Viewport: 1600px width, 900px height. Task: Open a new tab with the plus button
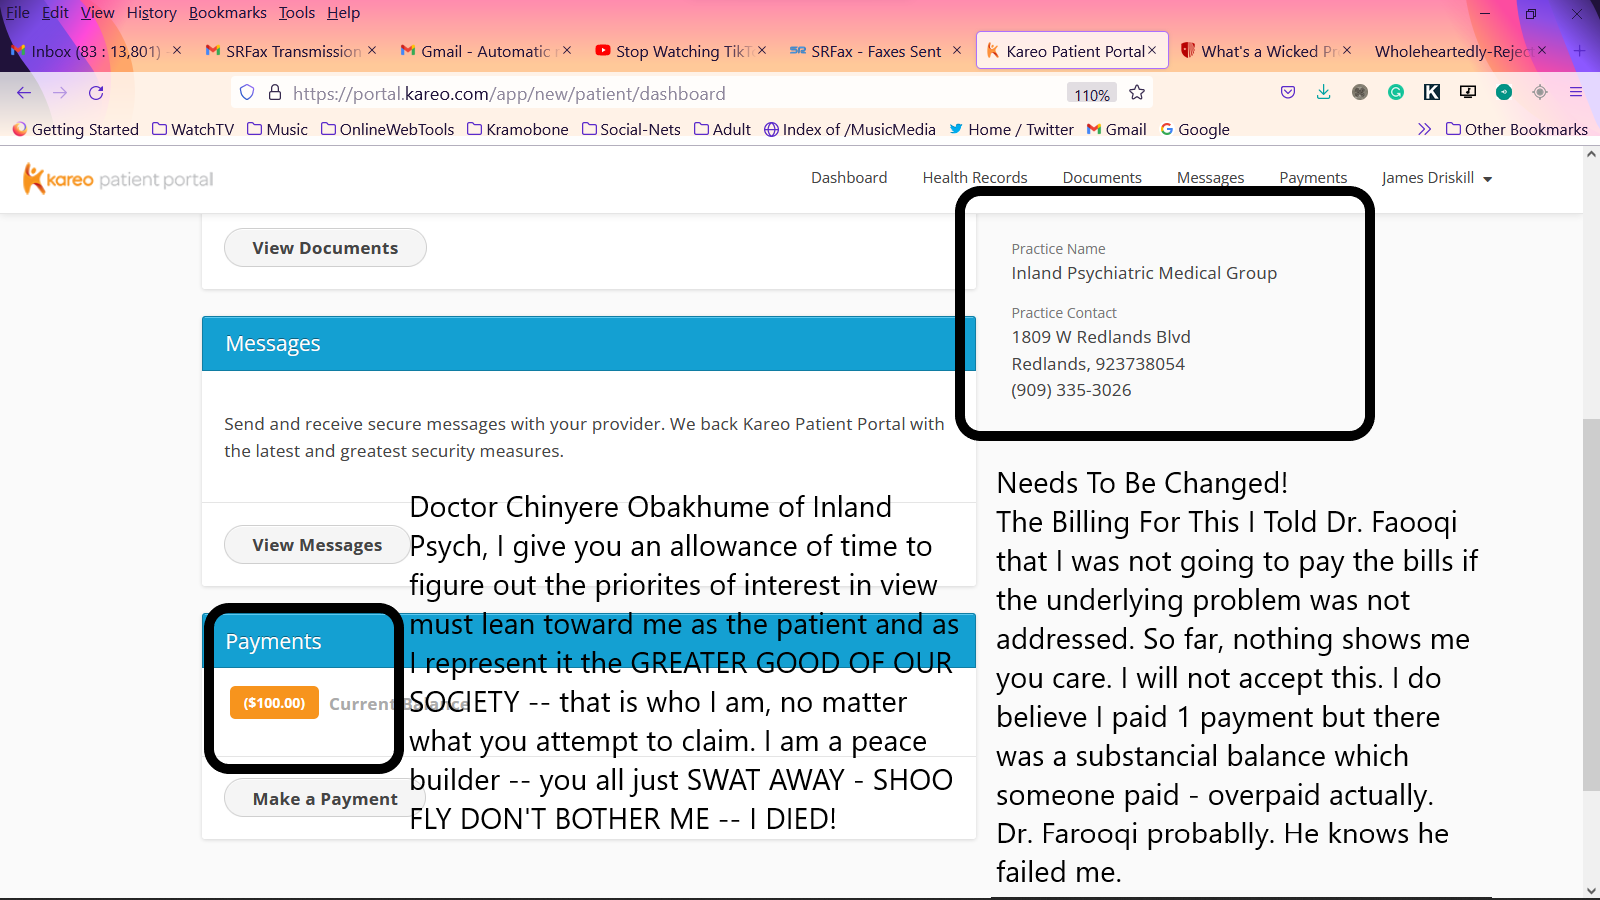[1580, 50]
